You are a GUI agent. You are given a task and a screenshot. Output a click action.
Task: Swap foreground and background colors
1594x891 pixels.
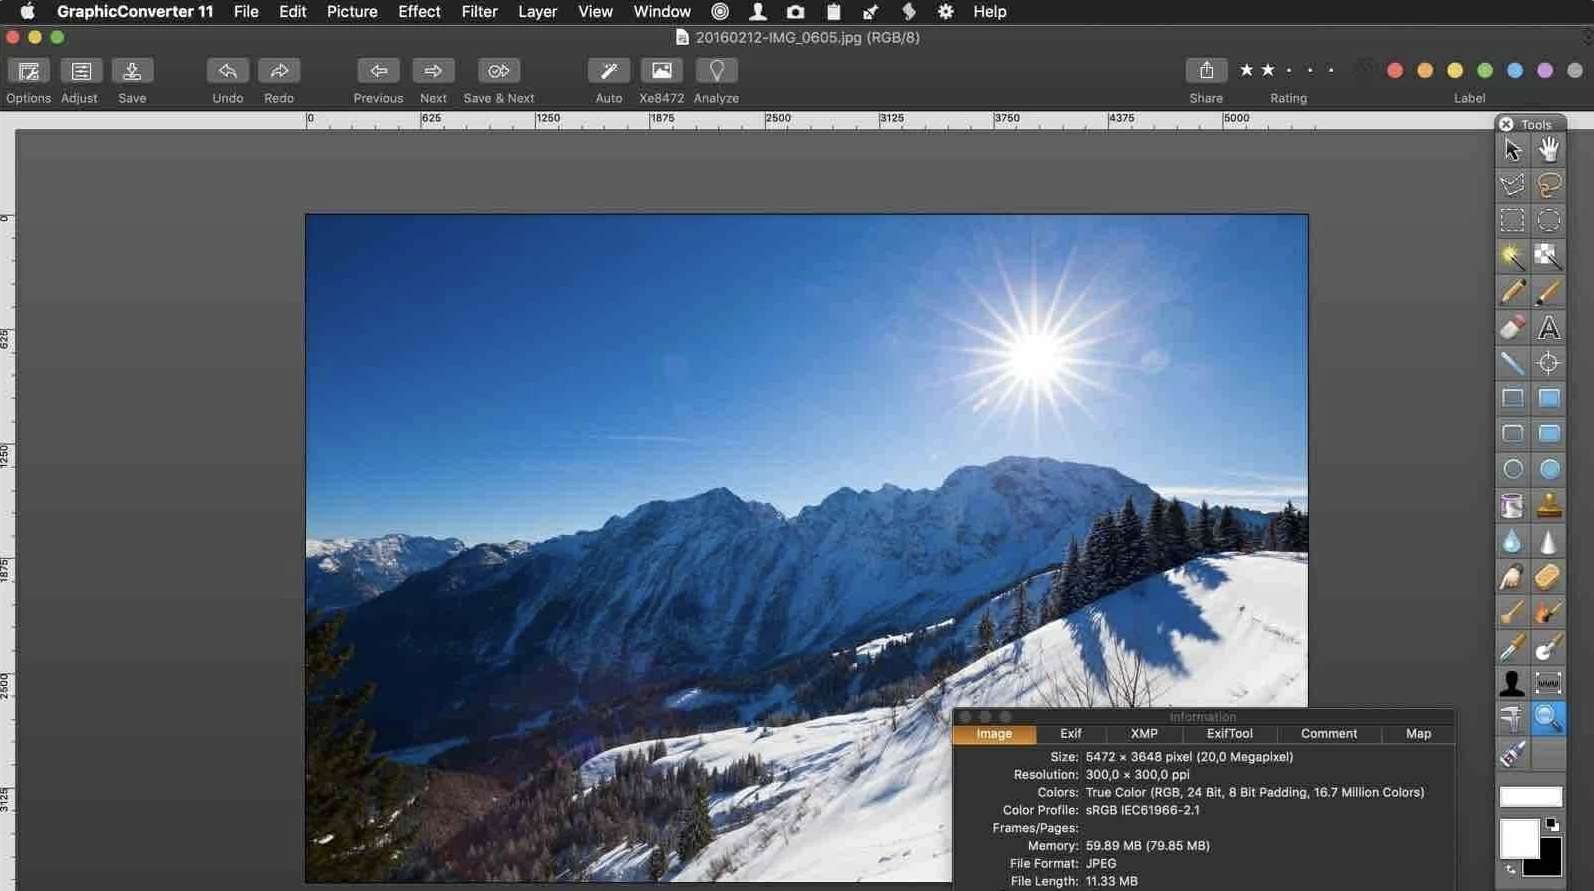point(1510,870)
